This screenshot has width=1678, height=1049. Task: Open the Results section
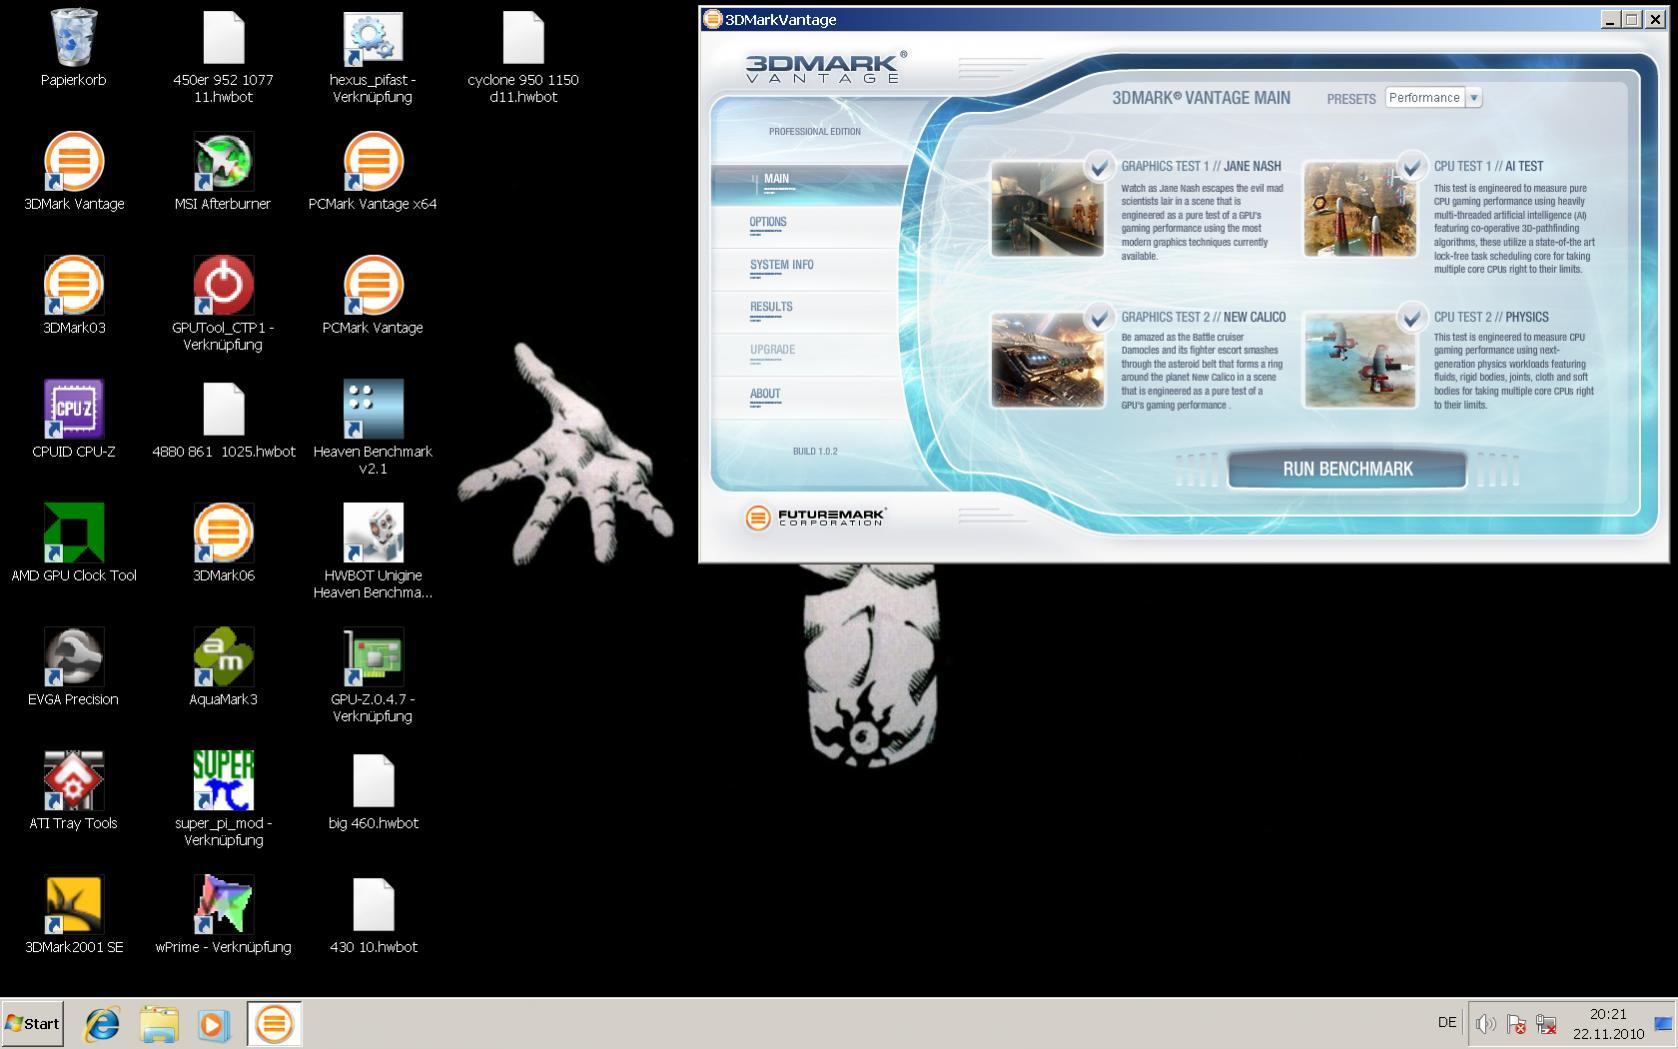pos(771,307)
